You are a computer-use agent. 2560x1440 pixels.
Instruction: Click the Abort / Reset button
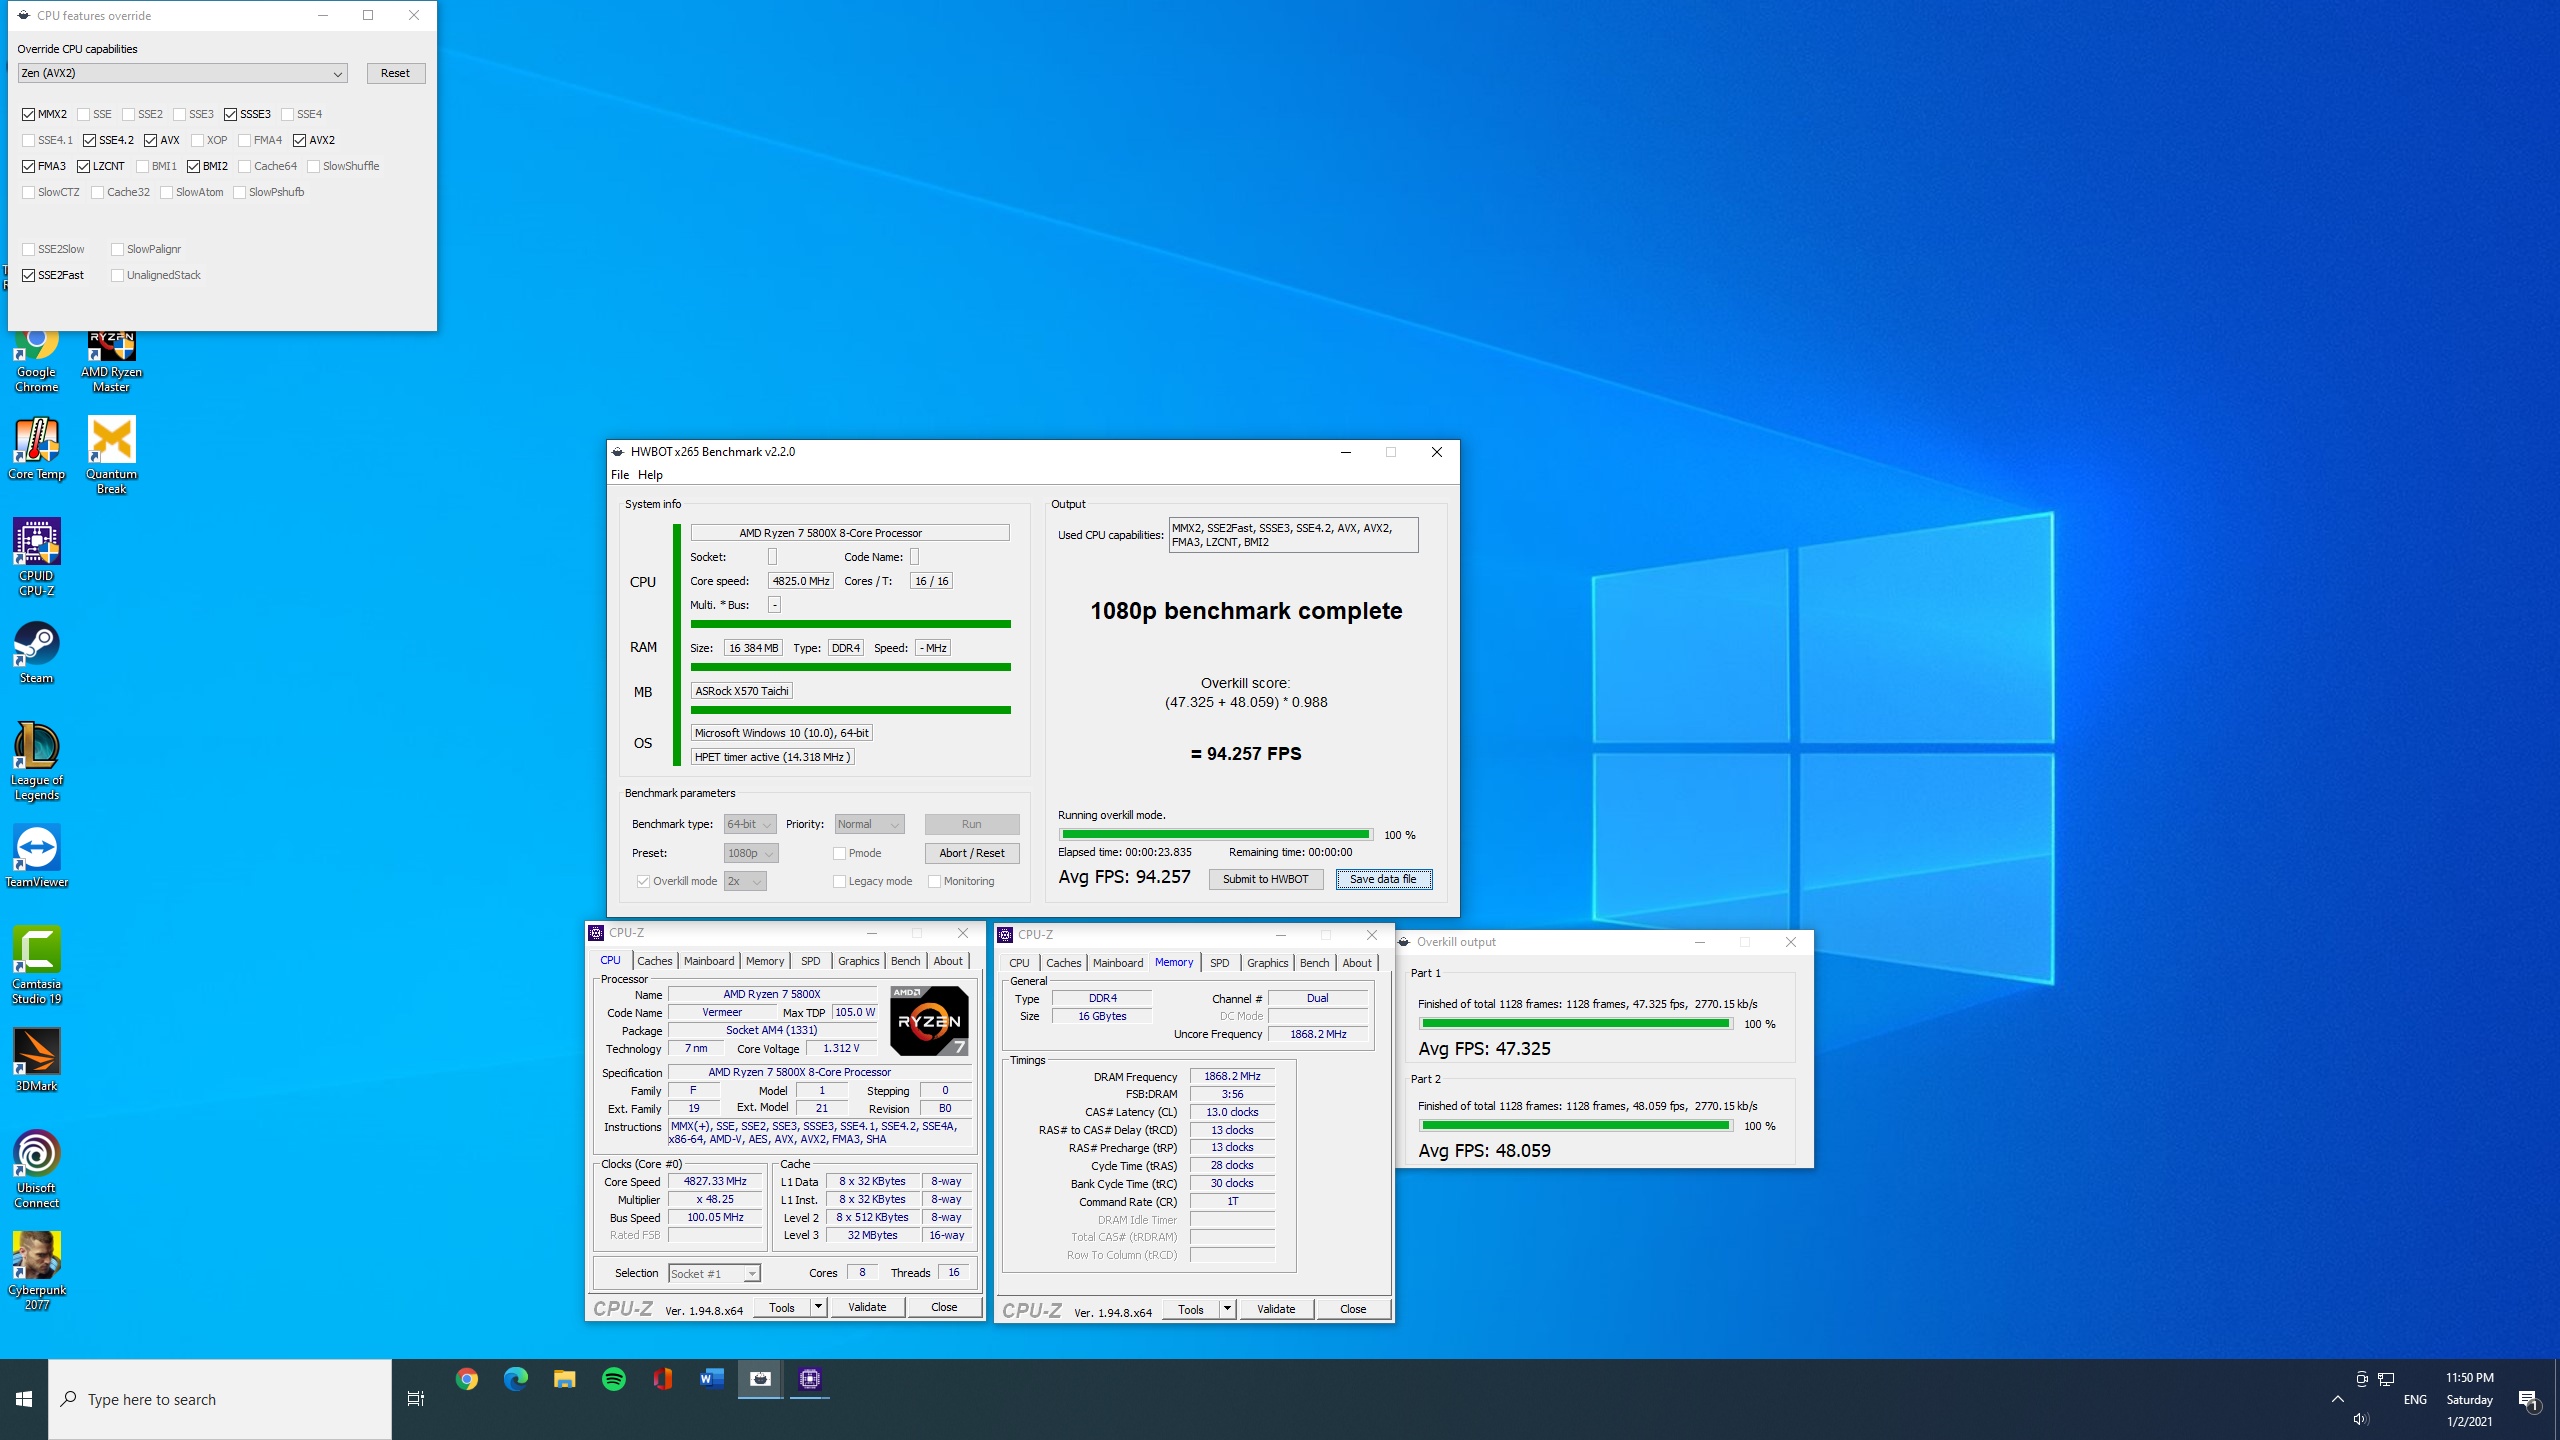(x=972, y=853)
